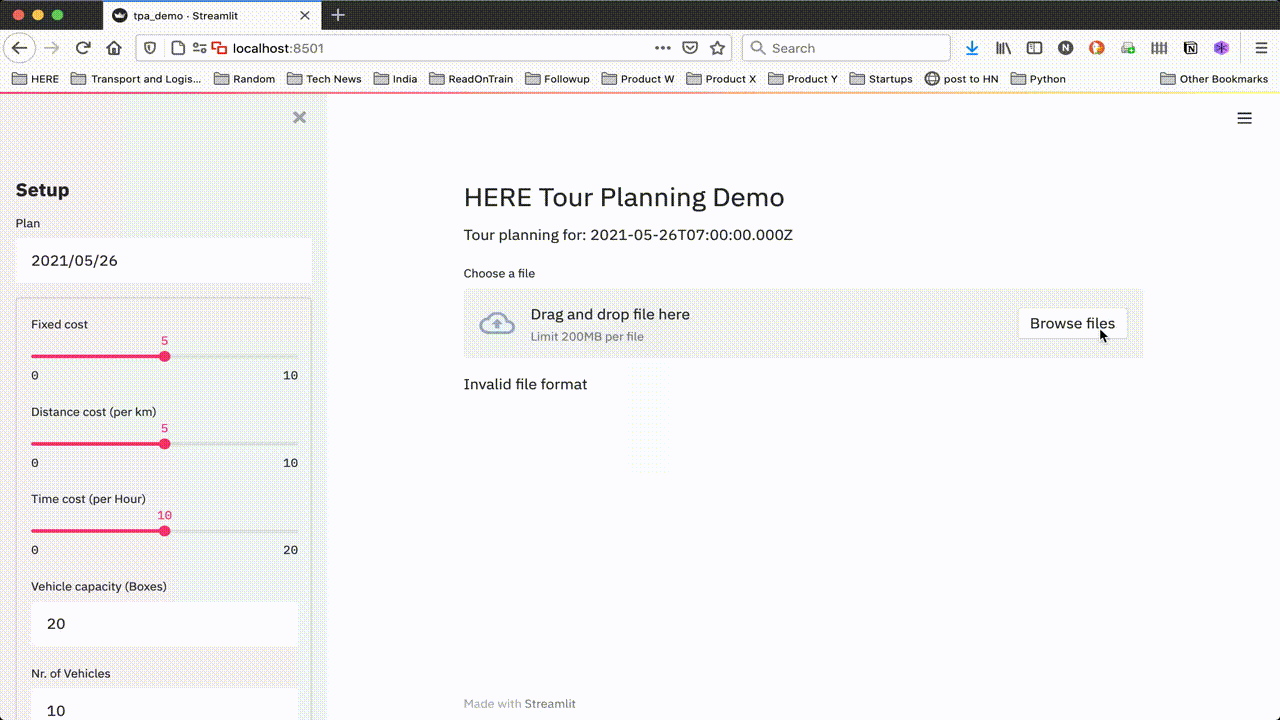
Task: Click the 'Invalid file format' message
Action: [x=525, y=384]
